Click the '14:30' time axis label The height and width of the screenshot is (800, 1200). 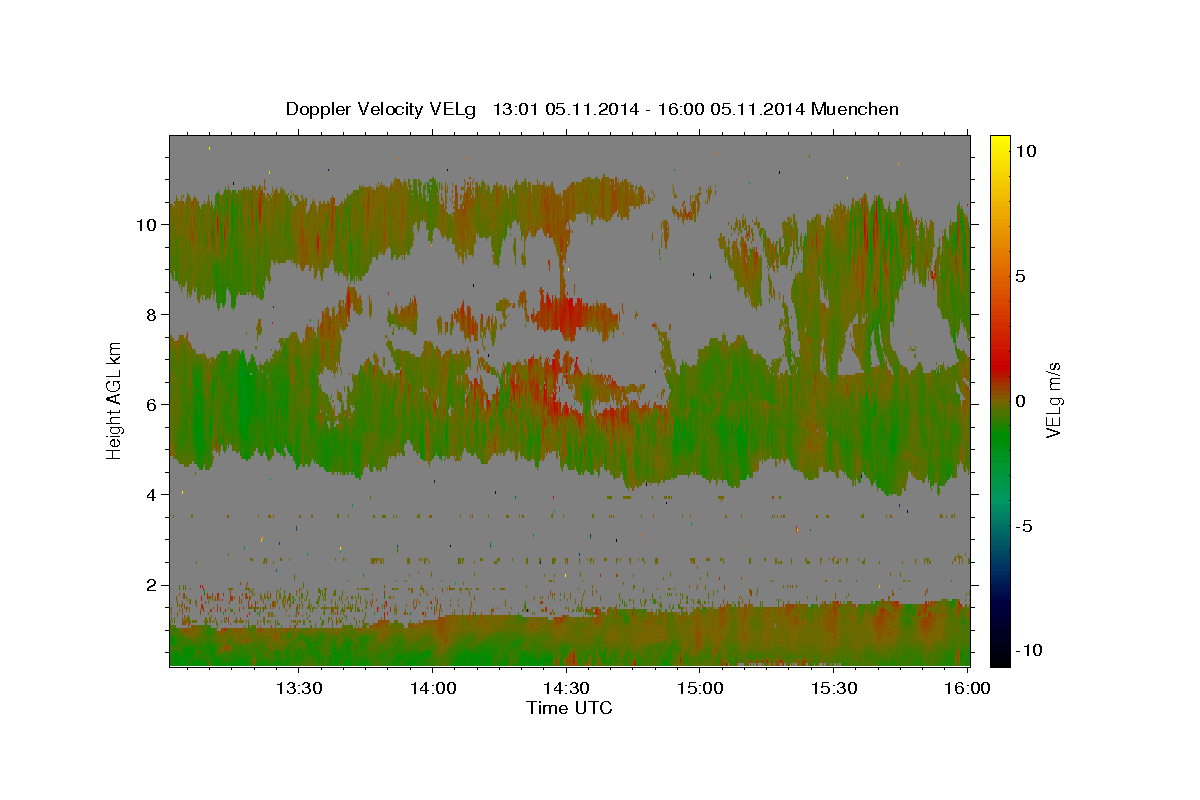point(566,688)
